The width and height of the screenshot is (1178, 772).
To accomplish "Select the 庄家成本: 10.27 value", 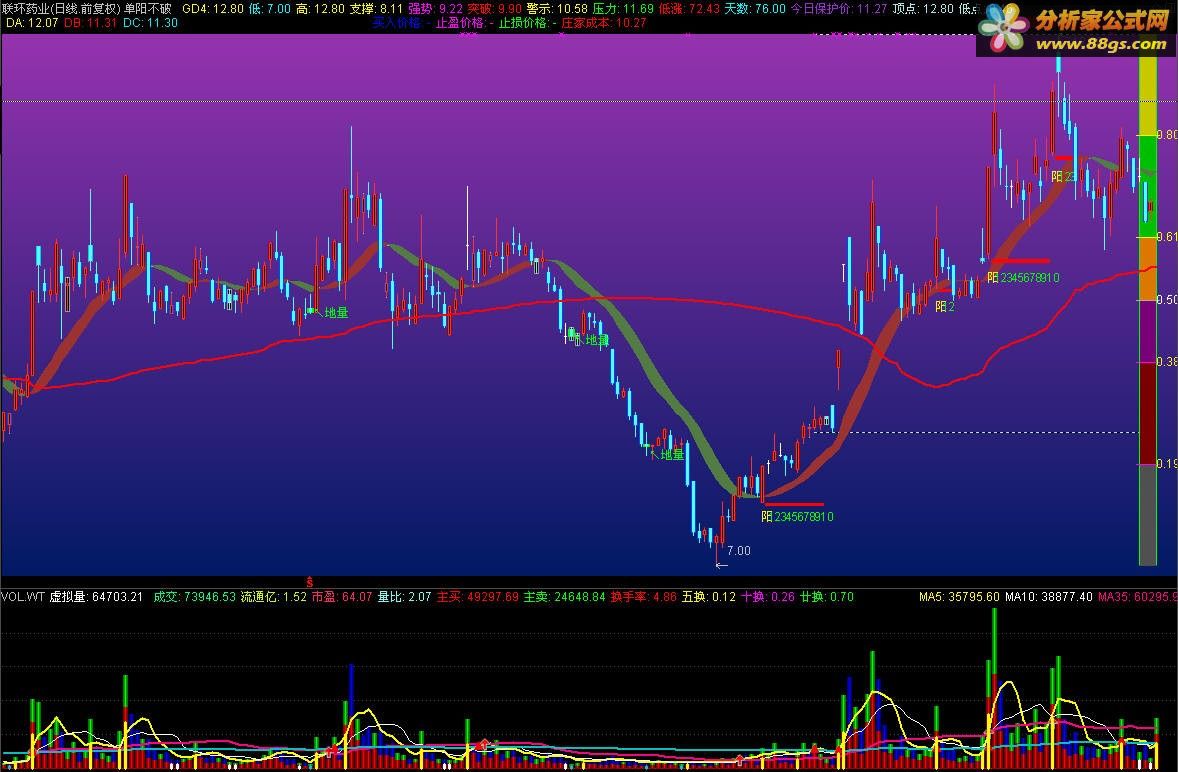I will pyautogui.click(x=604, y=23).
